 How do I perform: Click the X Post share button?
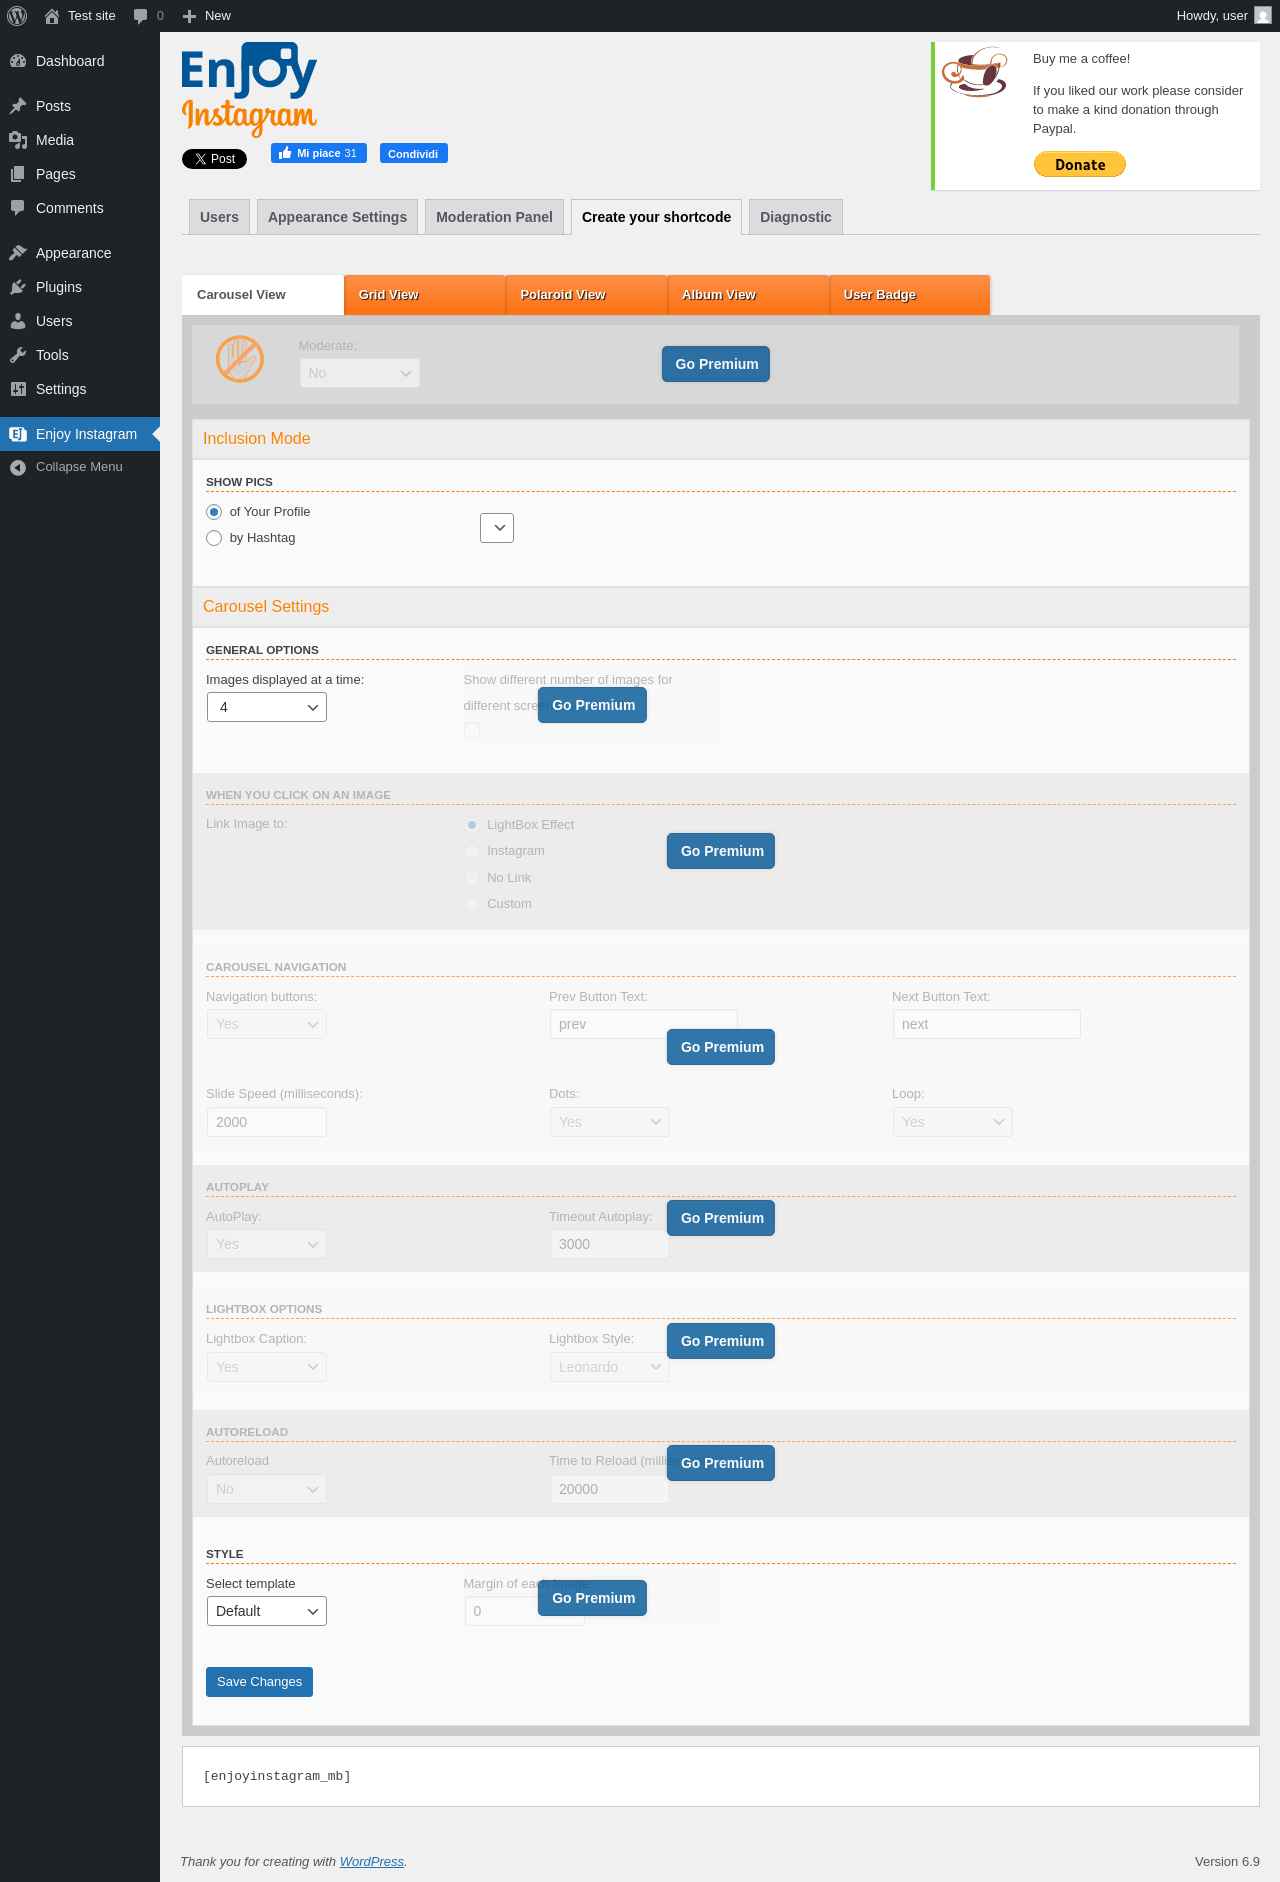pyautogui.click(x=214, y=159)
